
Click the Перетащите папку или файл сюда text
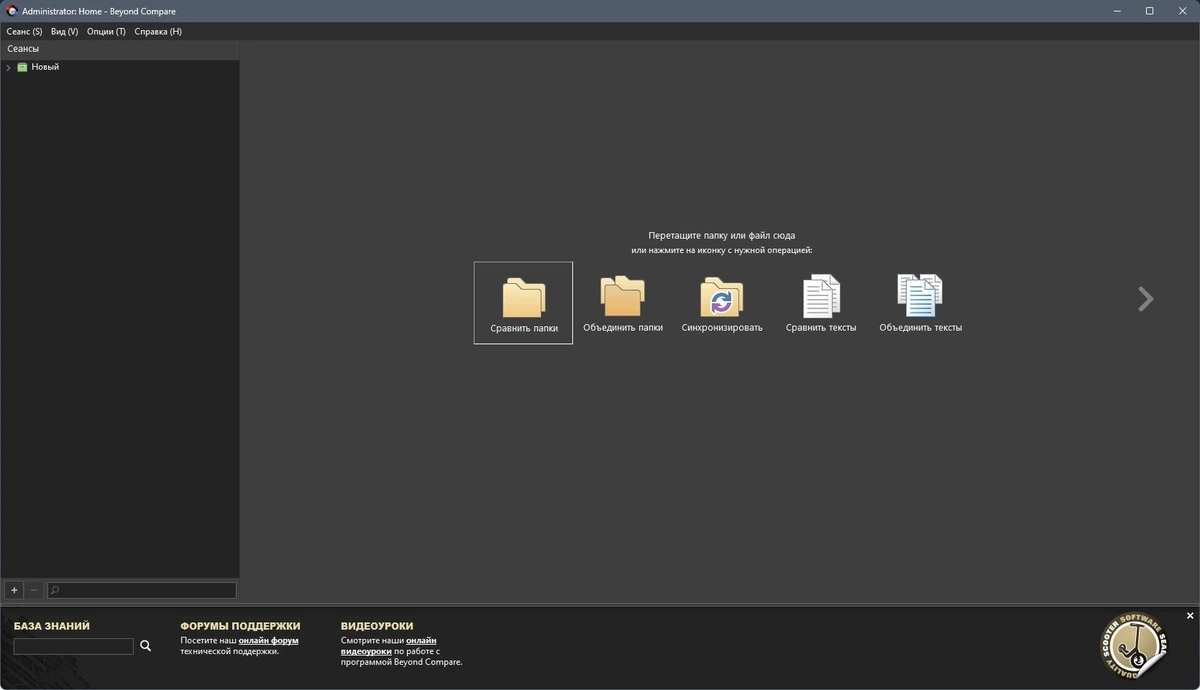click(722, 235)
